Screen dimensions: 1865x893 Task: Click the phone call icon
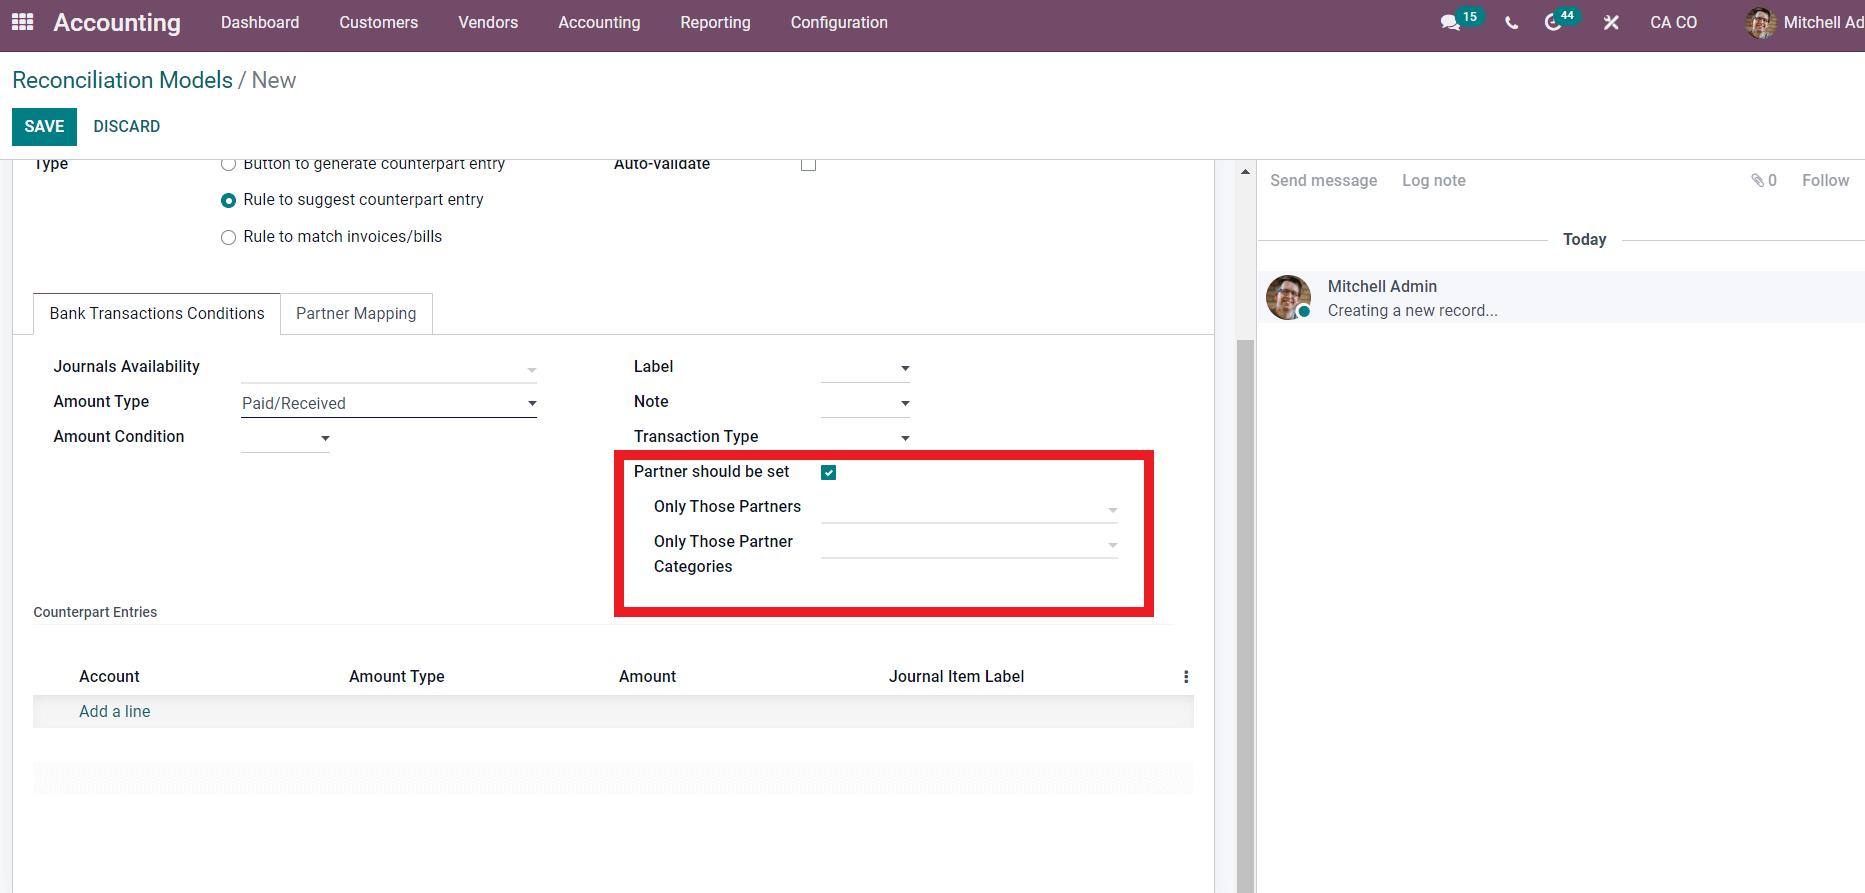click(x=1511, y=22)
